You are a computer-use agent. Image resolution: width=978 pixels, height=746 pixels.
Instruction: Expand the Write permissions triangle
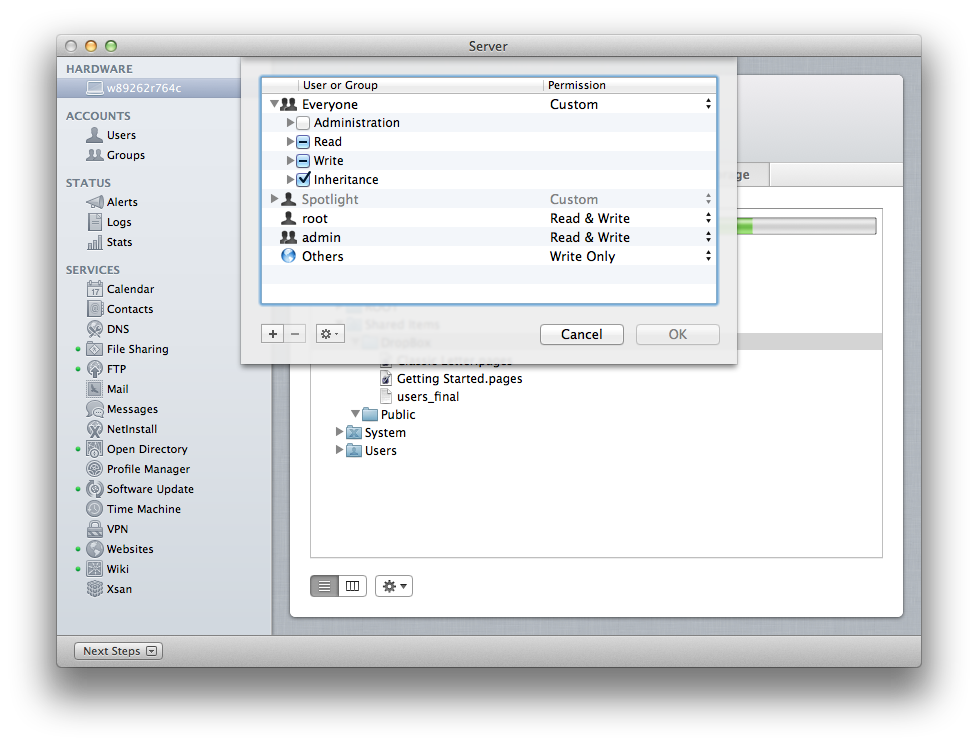click(x=290, y=160)
